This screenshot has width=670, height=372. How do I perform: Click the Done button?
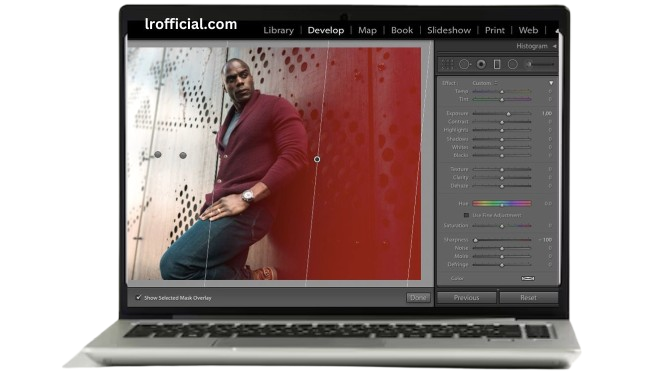point(418,298)
